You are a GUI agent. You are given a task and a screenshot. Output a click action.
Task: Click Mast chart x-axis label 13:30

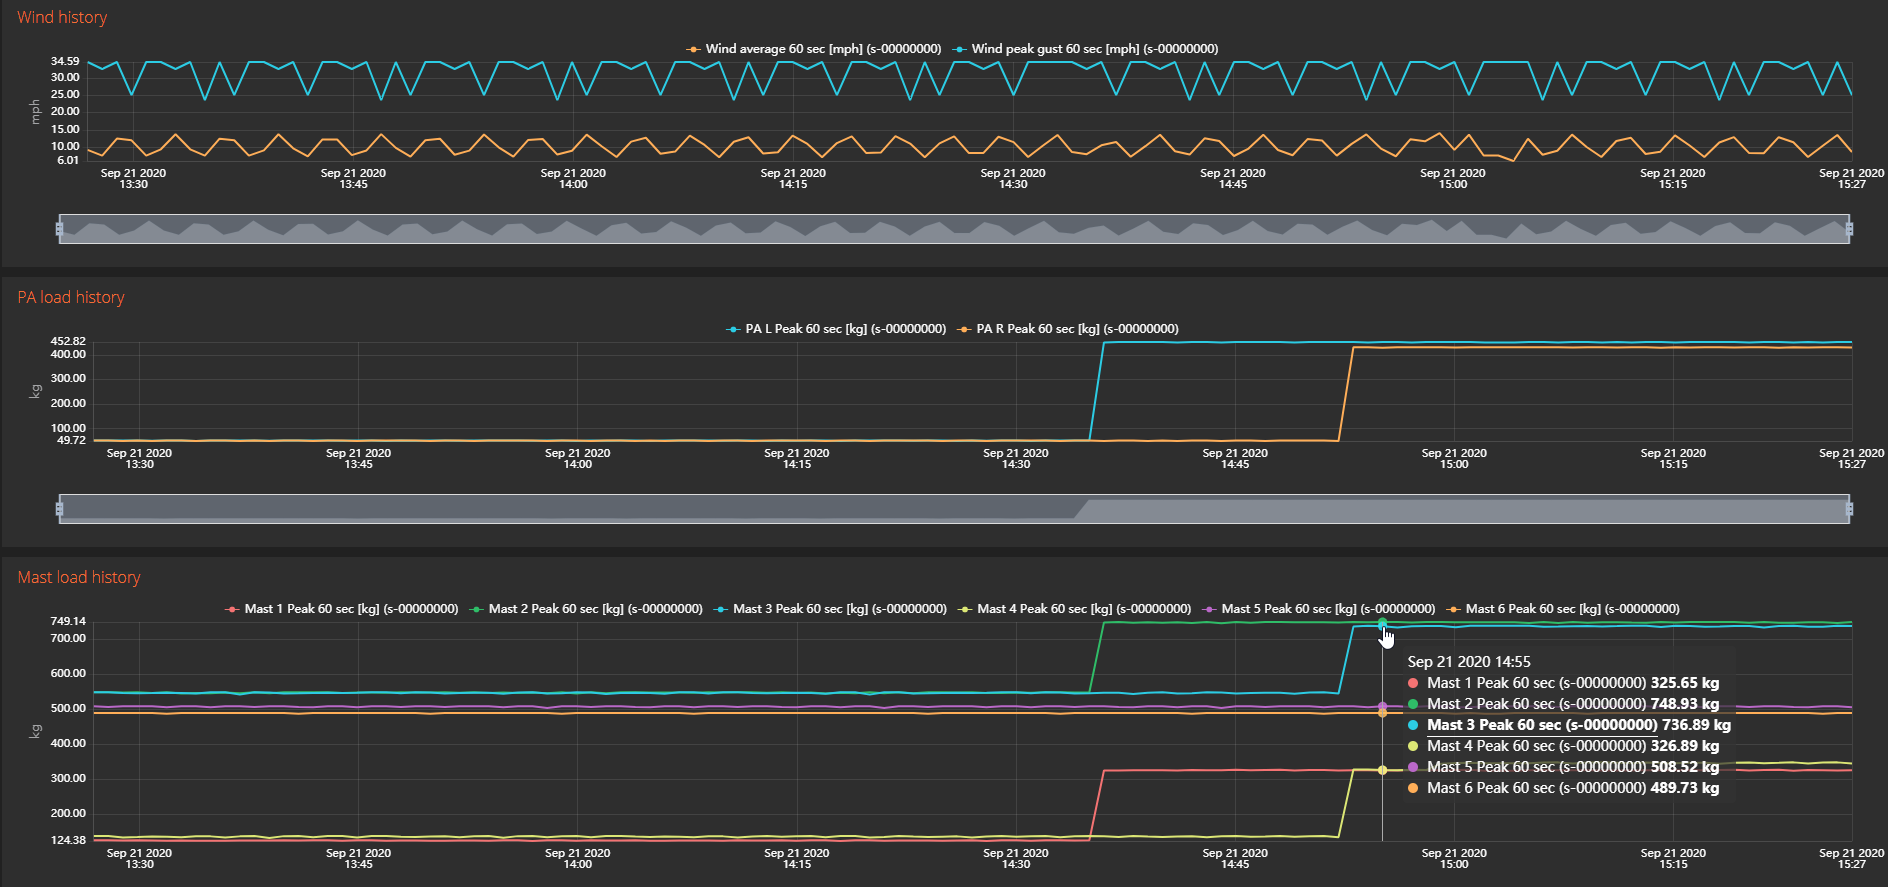click(139, 859)
